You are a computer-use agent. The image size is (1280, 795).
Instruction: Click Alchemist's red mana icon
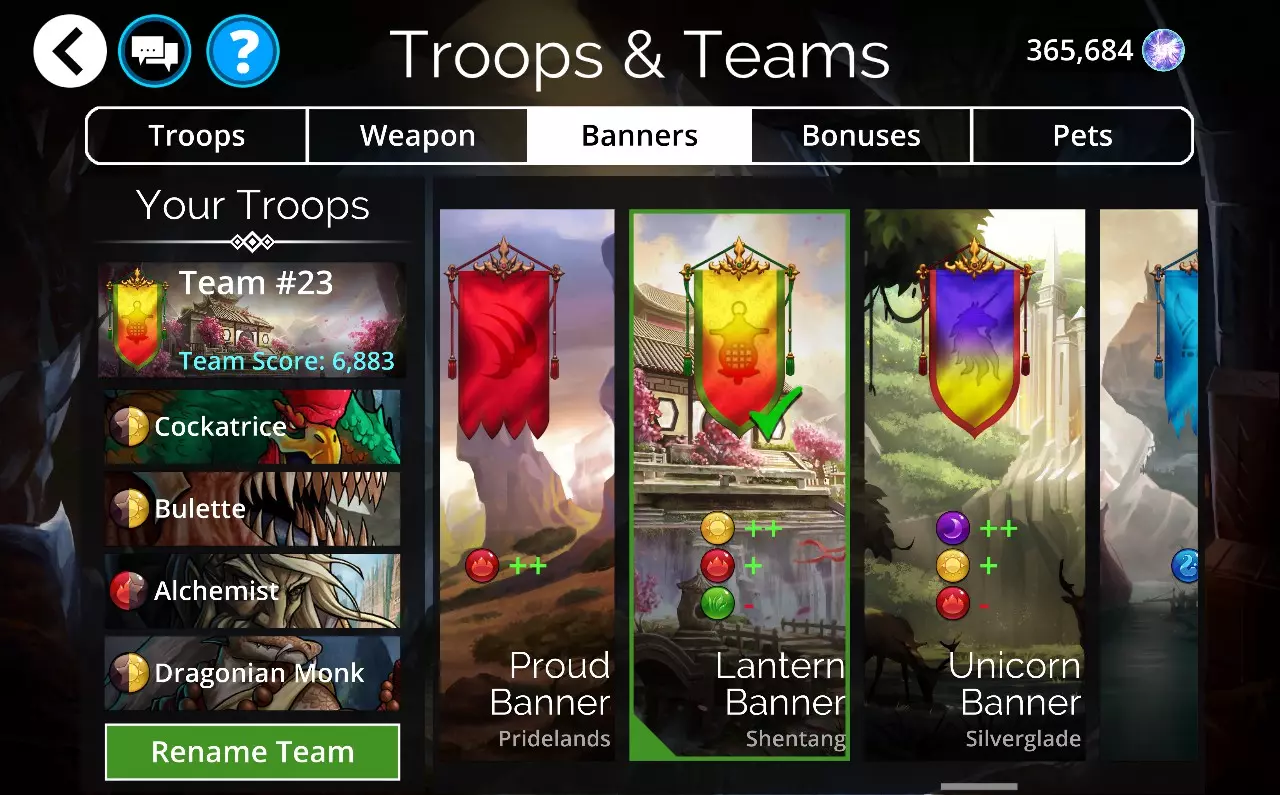pos(130,591)
